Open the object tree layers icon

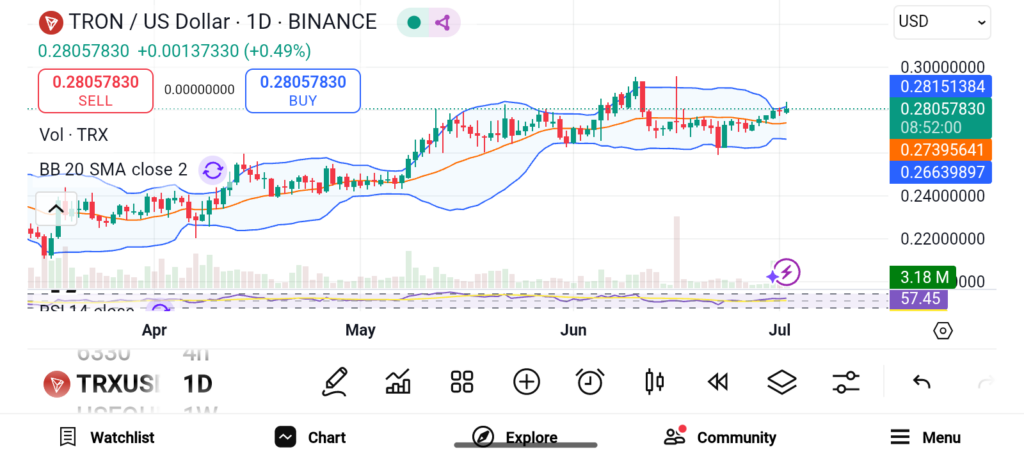[x=782, y=382]
